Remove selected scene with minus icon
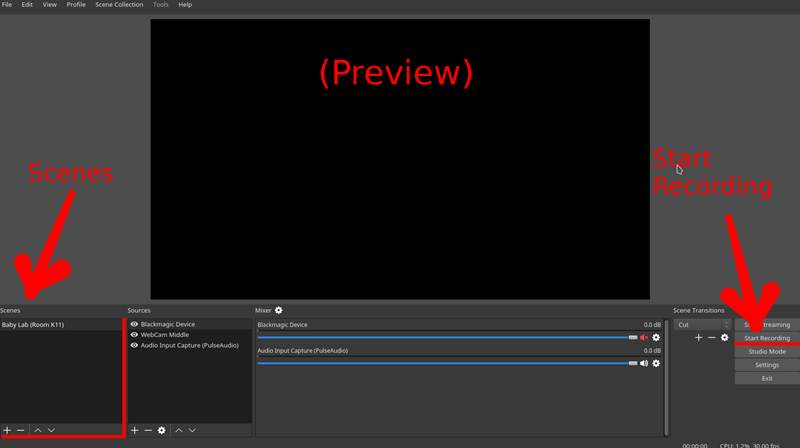800x448 pixels. (x=21, y=430)
